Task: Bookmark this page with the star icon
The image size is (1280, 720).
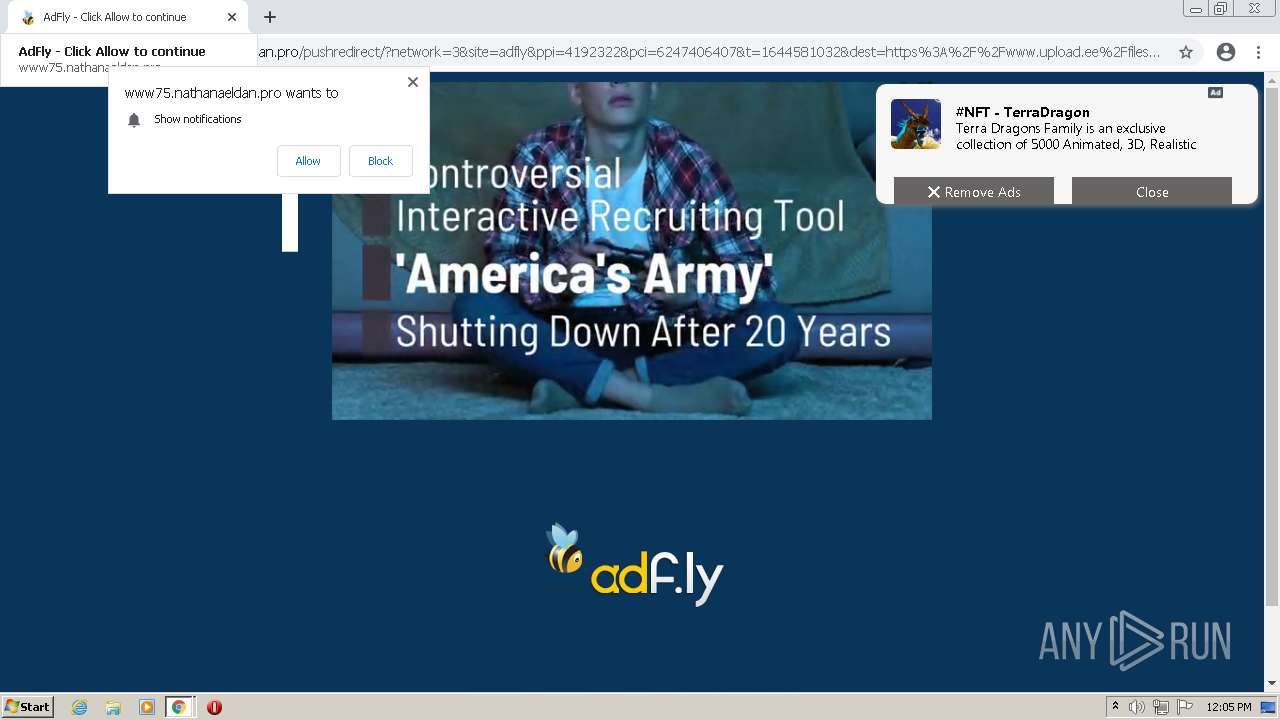Action: coord(1186,52)
